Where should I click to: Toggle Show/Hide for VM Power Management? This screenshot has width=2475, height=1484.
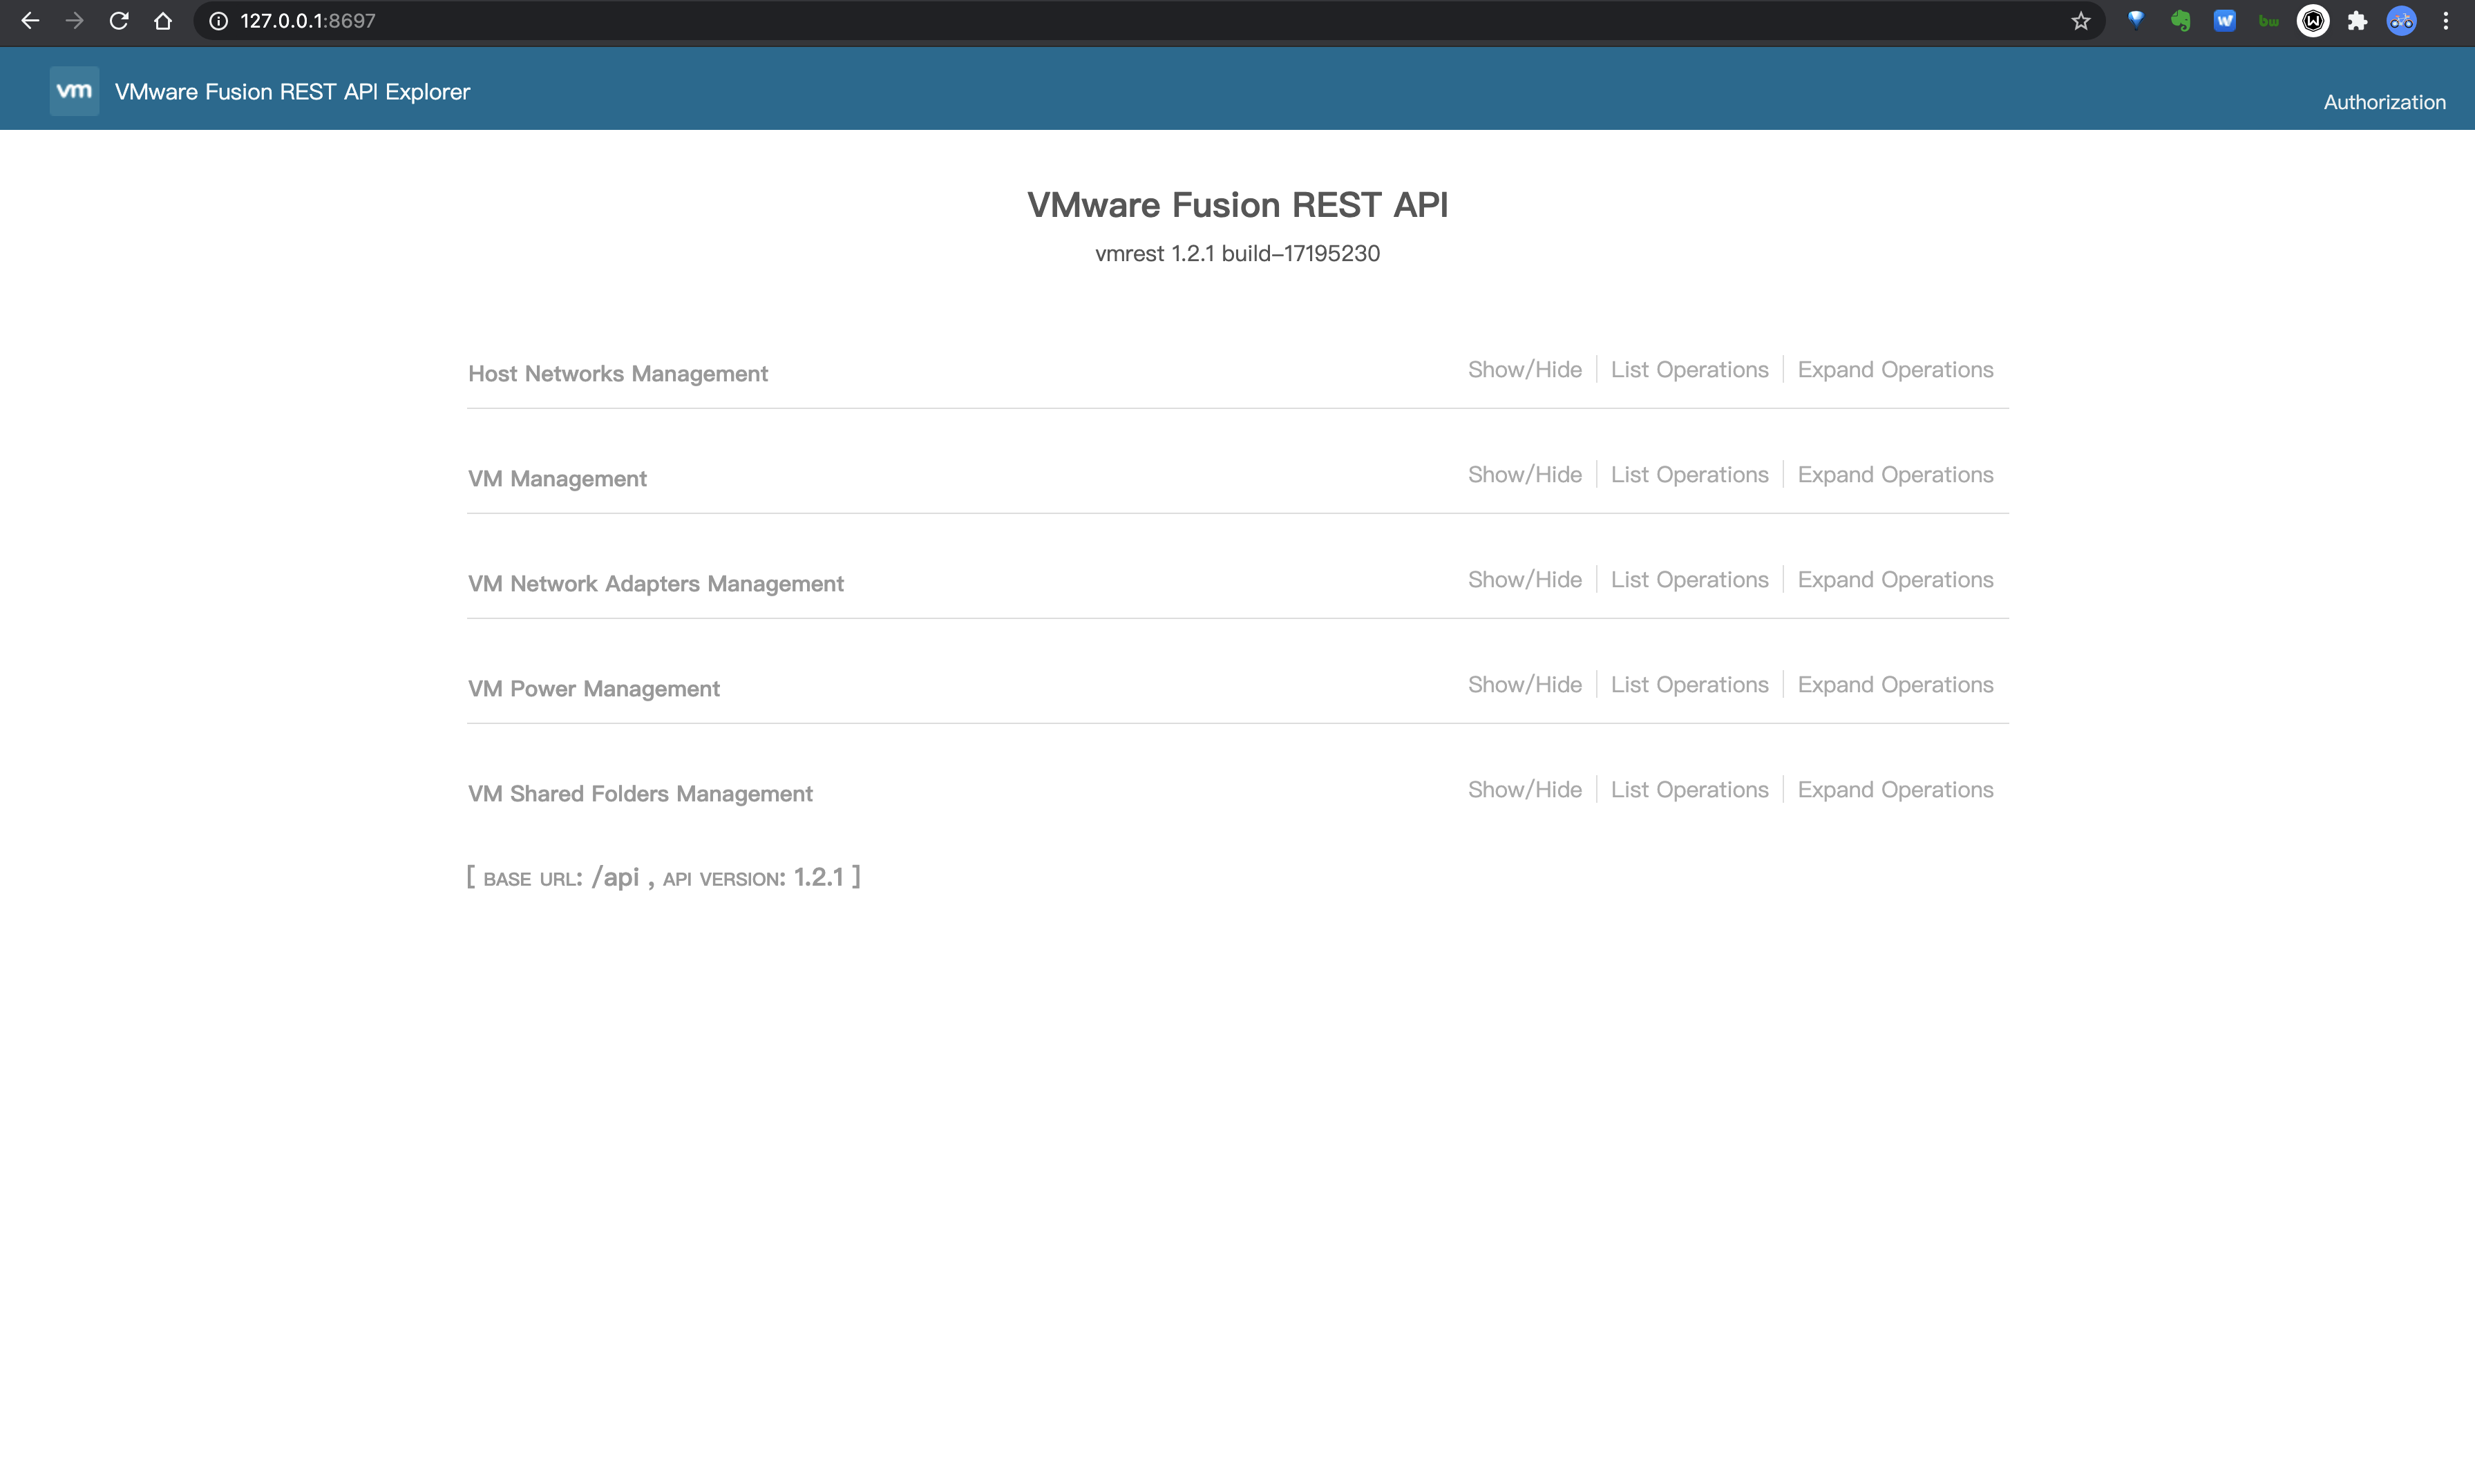click(x=1525, y=684)
